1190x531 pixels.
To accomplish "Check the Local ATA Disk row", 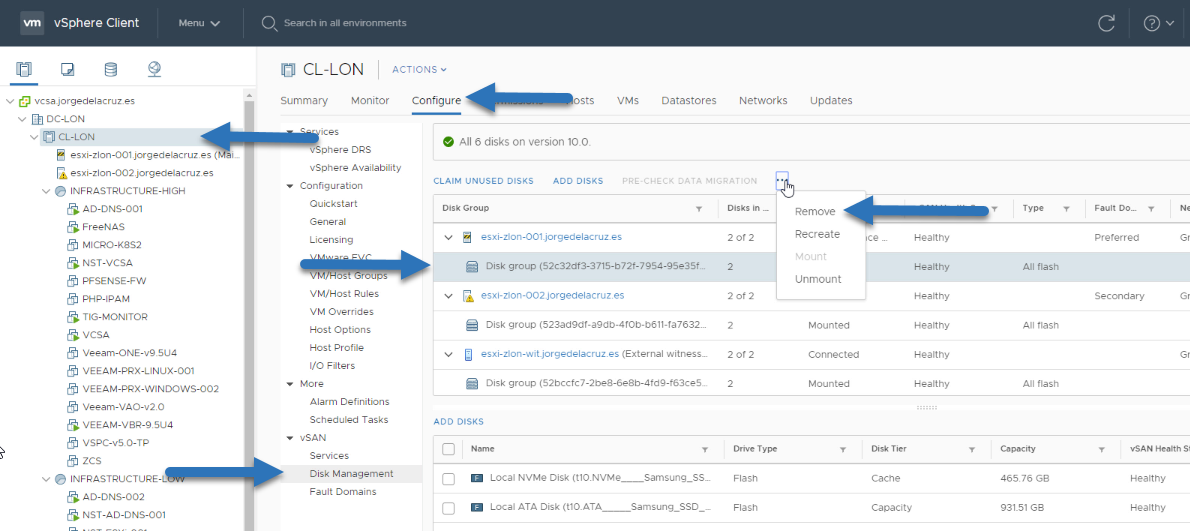I will (449, 507).
